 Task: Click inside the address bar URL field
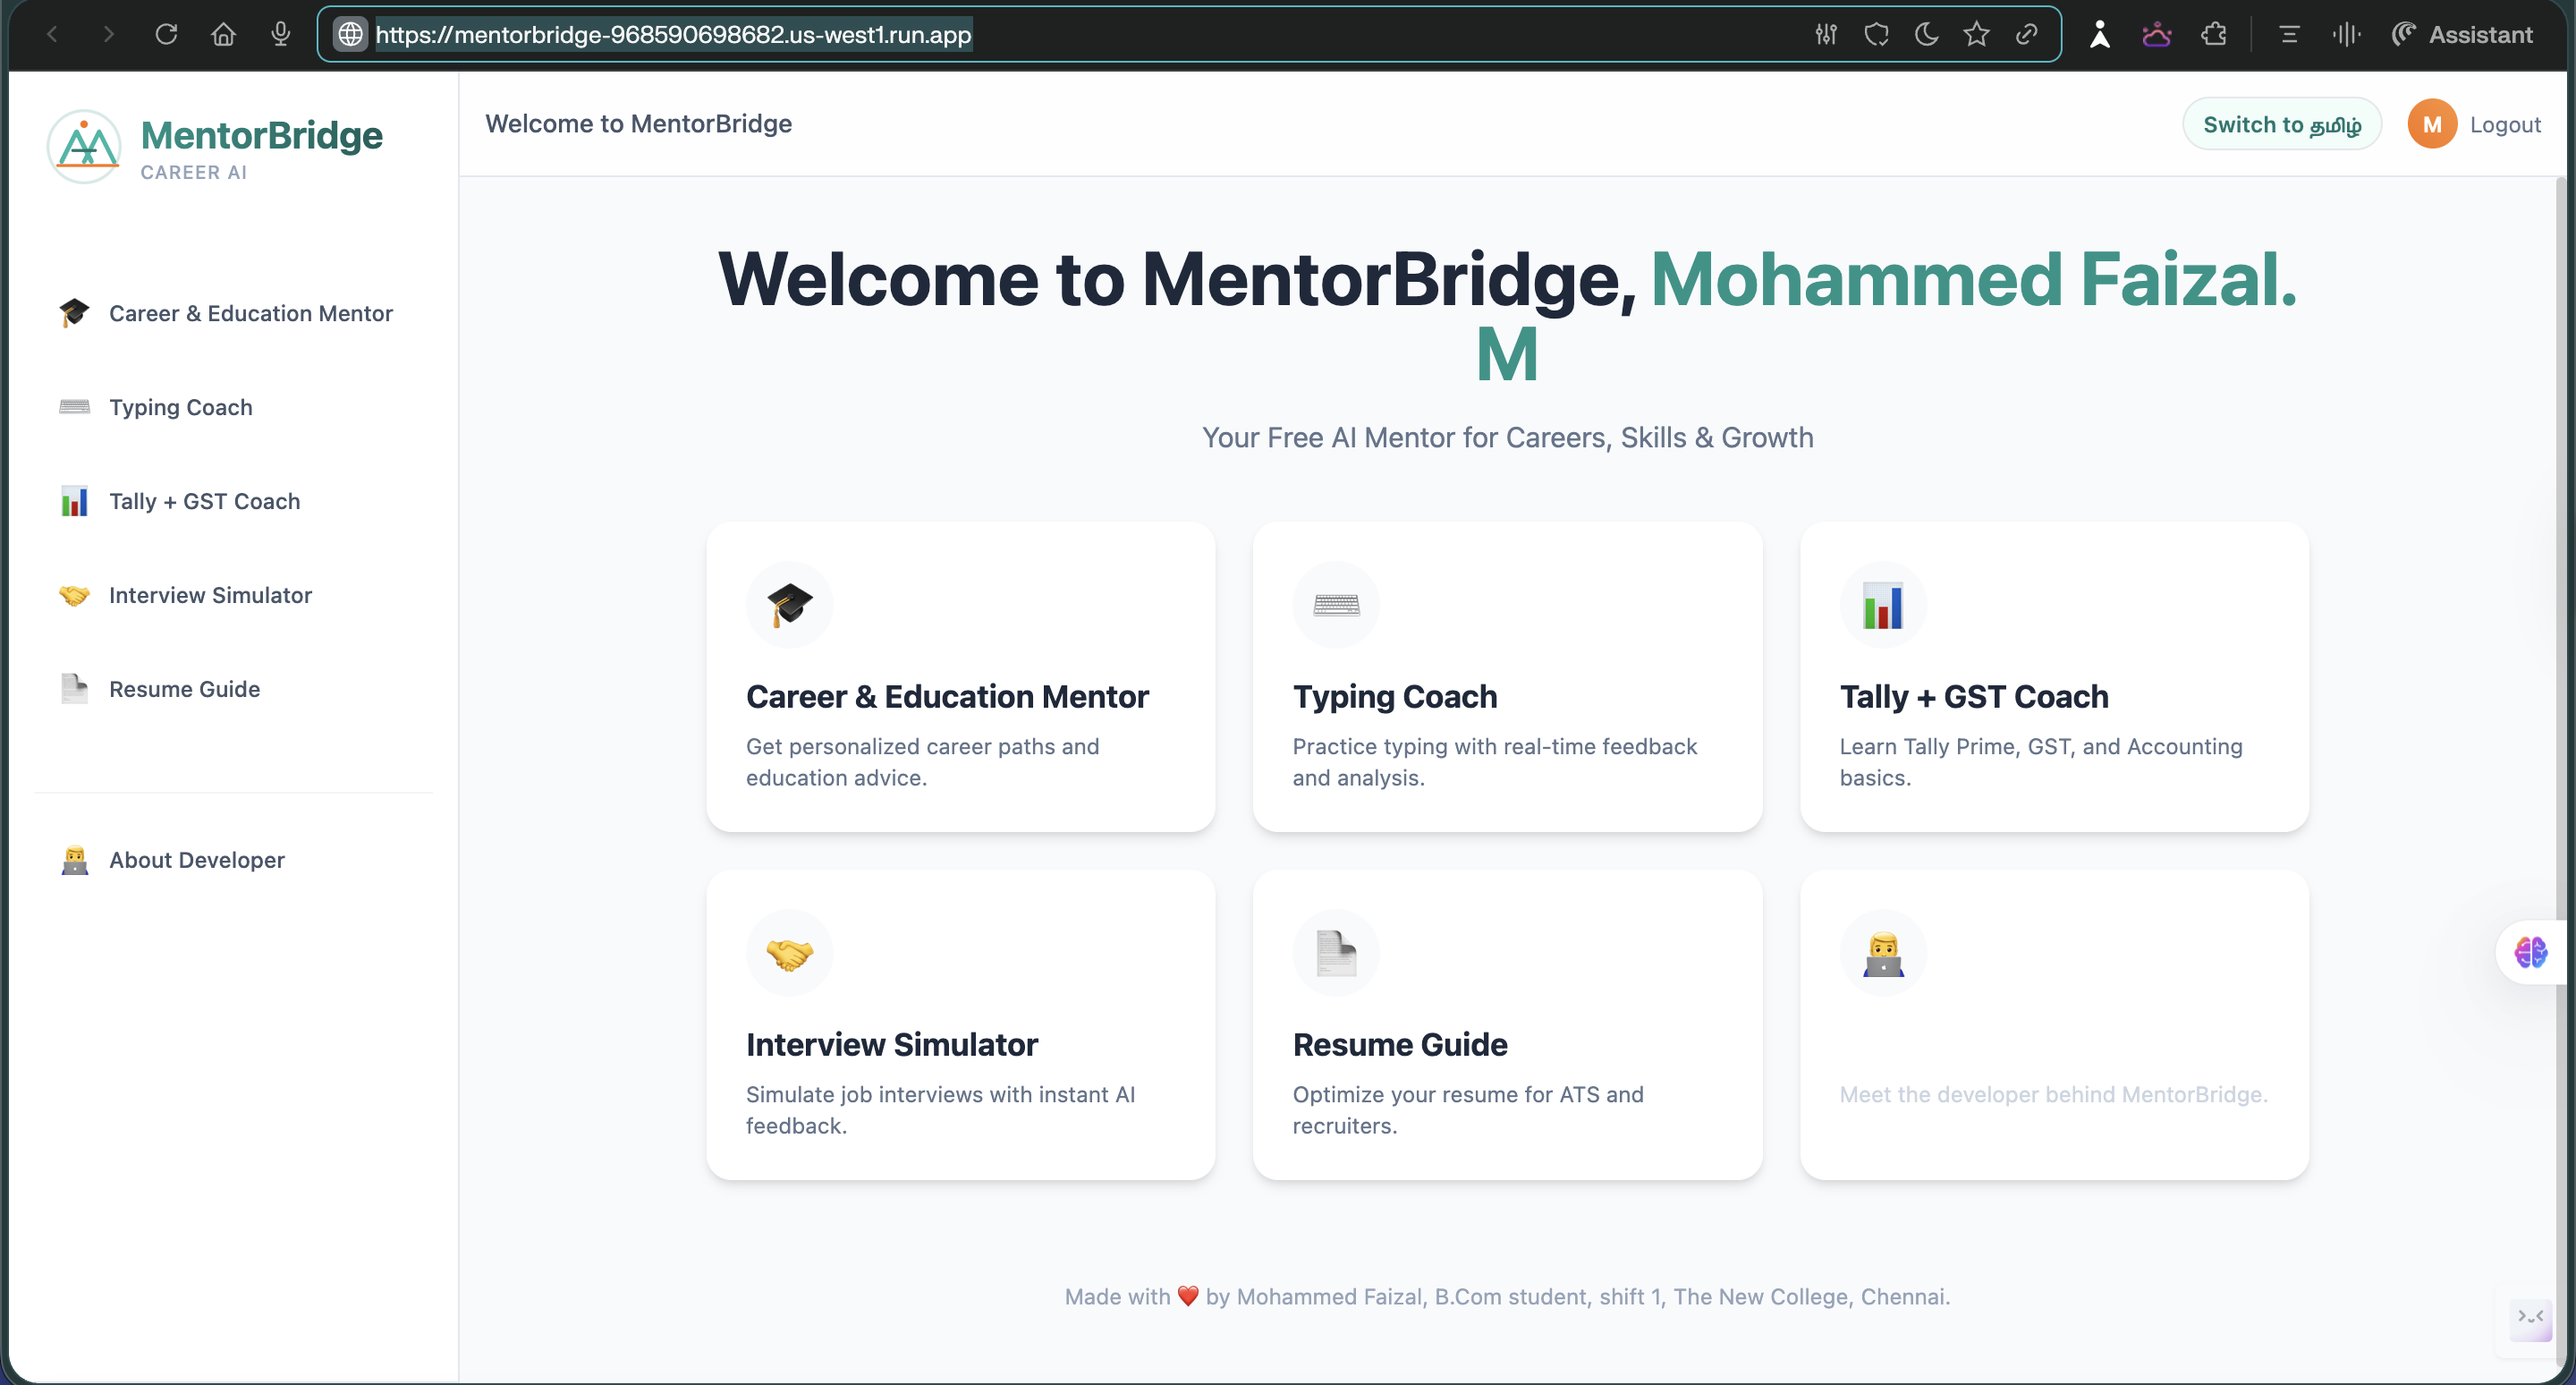click(674, 34)
